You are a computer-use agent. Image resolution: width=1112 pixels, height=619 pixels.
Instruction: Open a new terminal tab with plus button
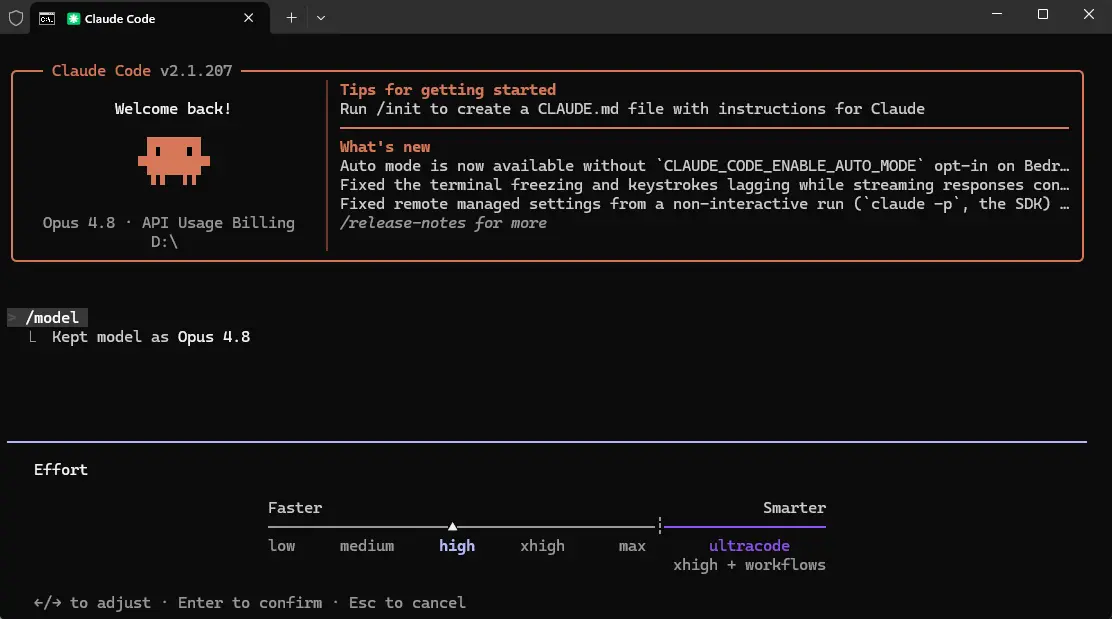tap(291, 18)
